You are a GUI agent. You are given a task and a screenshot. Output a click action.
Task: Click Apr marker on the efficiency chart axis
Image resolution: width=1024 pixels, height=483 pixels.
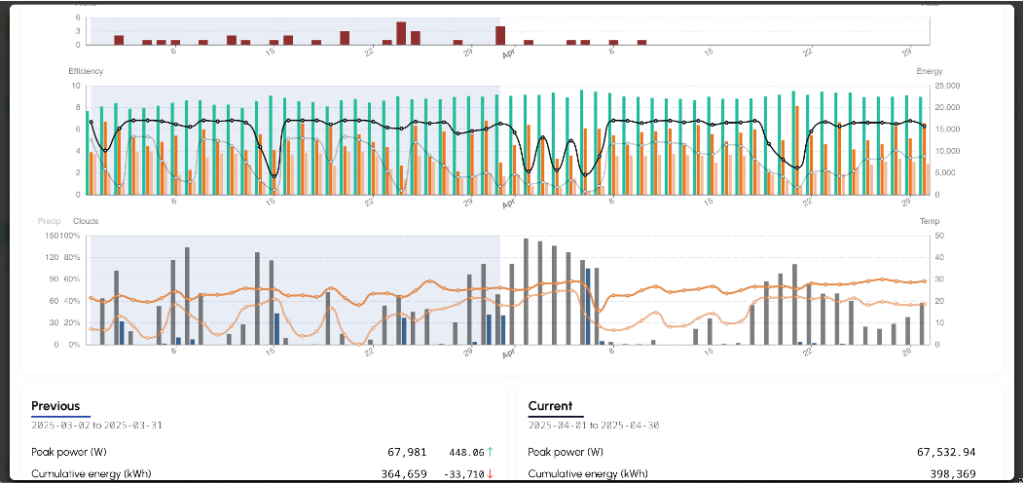click(x=507, y=201)
